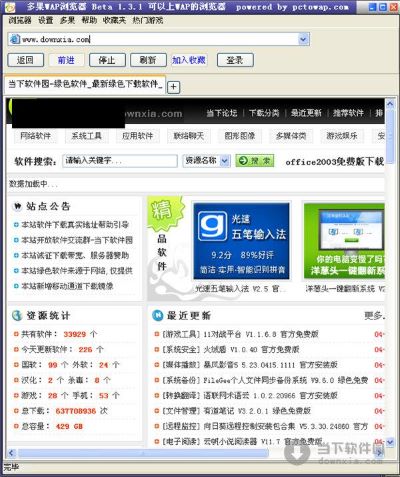This screenshot has height=477, width=400.
Task: Click the 请输入关键字 search field
Action: click(120, 161)
